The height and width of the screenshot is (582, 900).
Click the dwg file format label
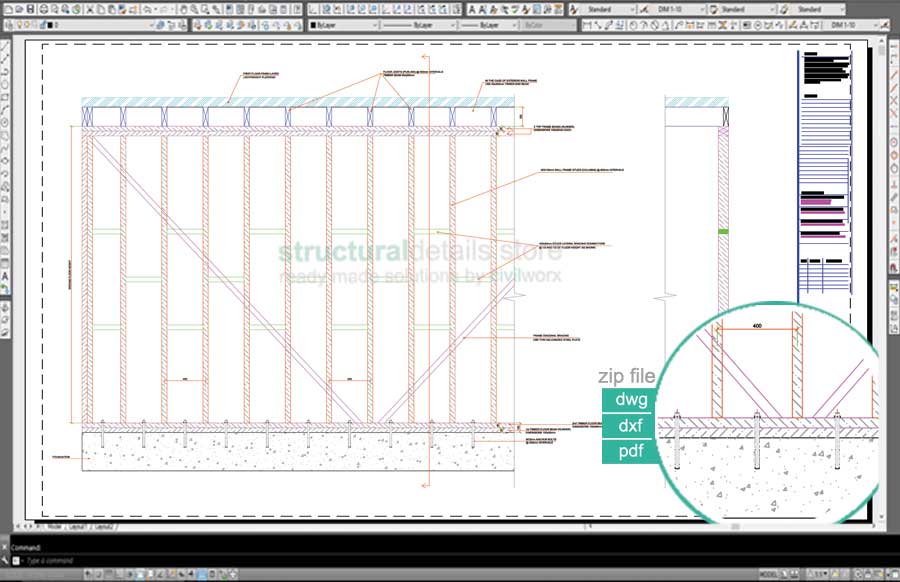(x=629, y=399)
